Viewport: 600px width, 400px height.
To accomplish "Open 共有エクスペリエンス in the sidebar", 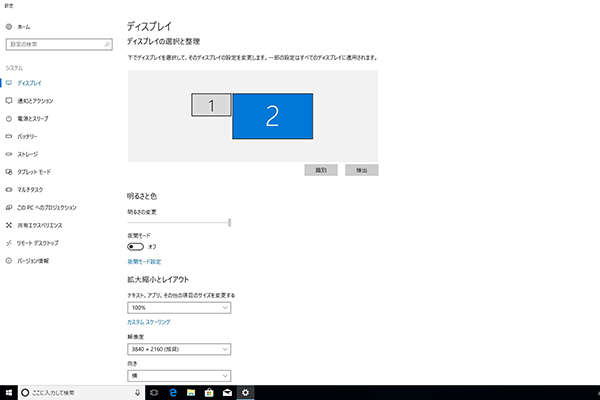I will 40,225.
